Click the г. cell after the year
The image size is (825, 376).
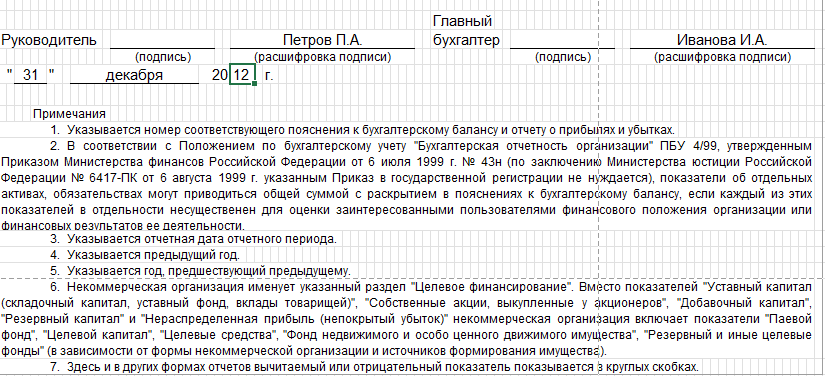pyautogui.click(x=269, y=75)
